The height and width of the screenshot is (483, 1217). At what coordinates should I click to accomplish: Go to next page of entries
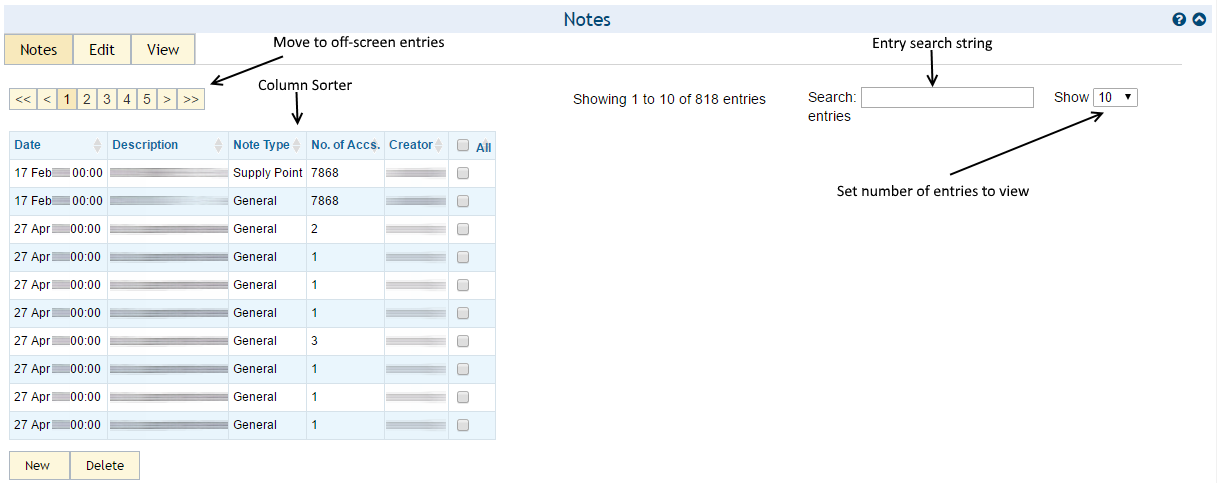[x=167, y=99]
